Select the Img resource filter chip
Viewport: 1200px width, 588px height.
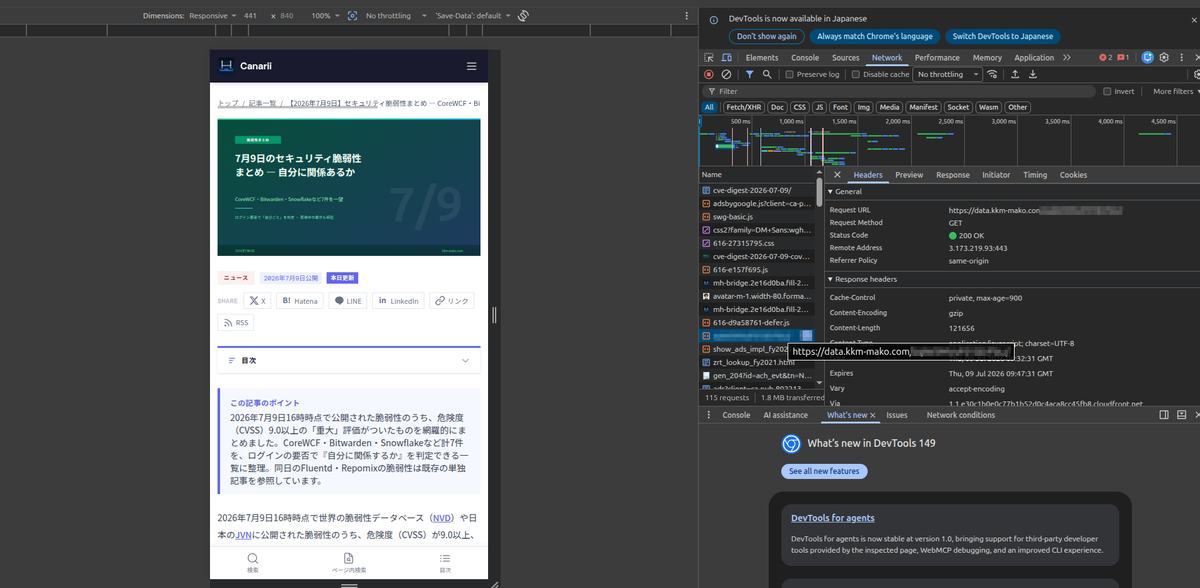[864, 107]
